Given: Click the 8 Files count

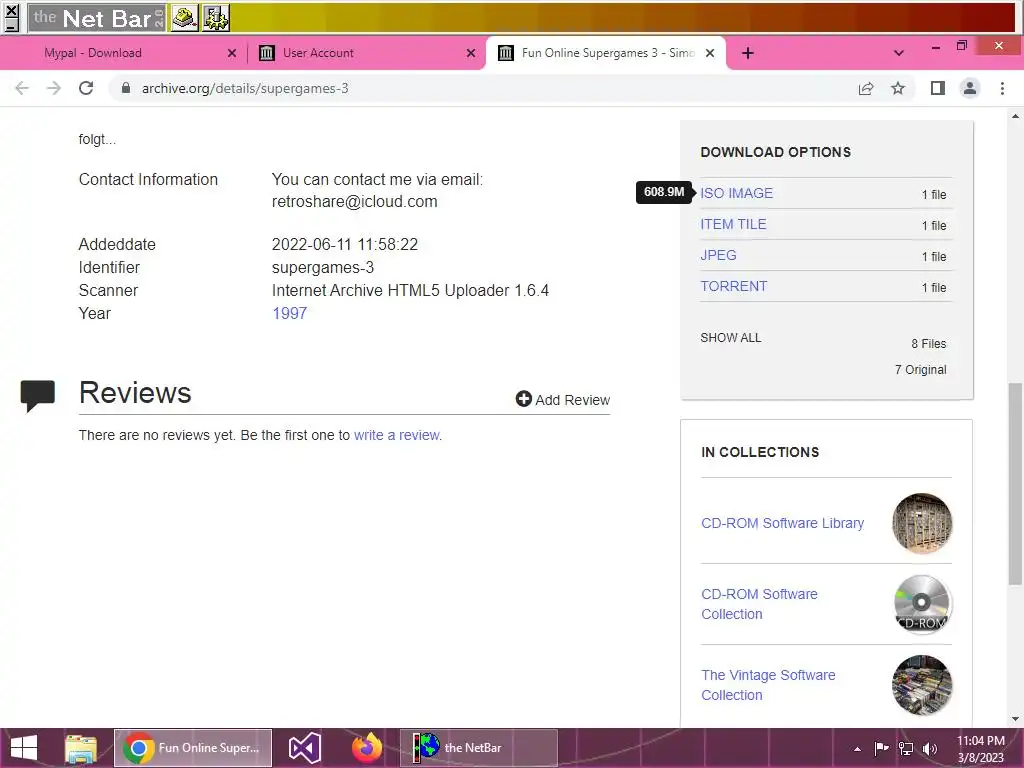Looking at the screenshot, I should (929, 344).
